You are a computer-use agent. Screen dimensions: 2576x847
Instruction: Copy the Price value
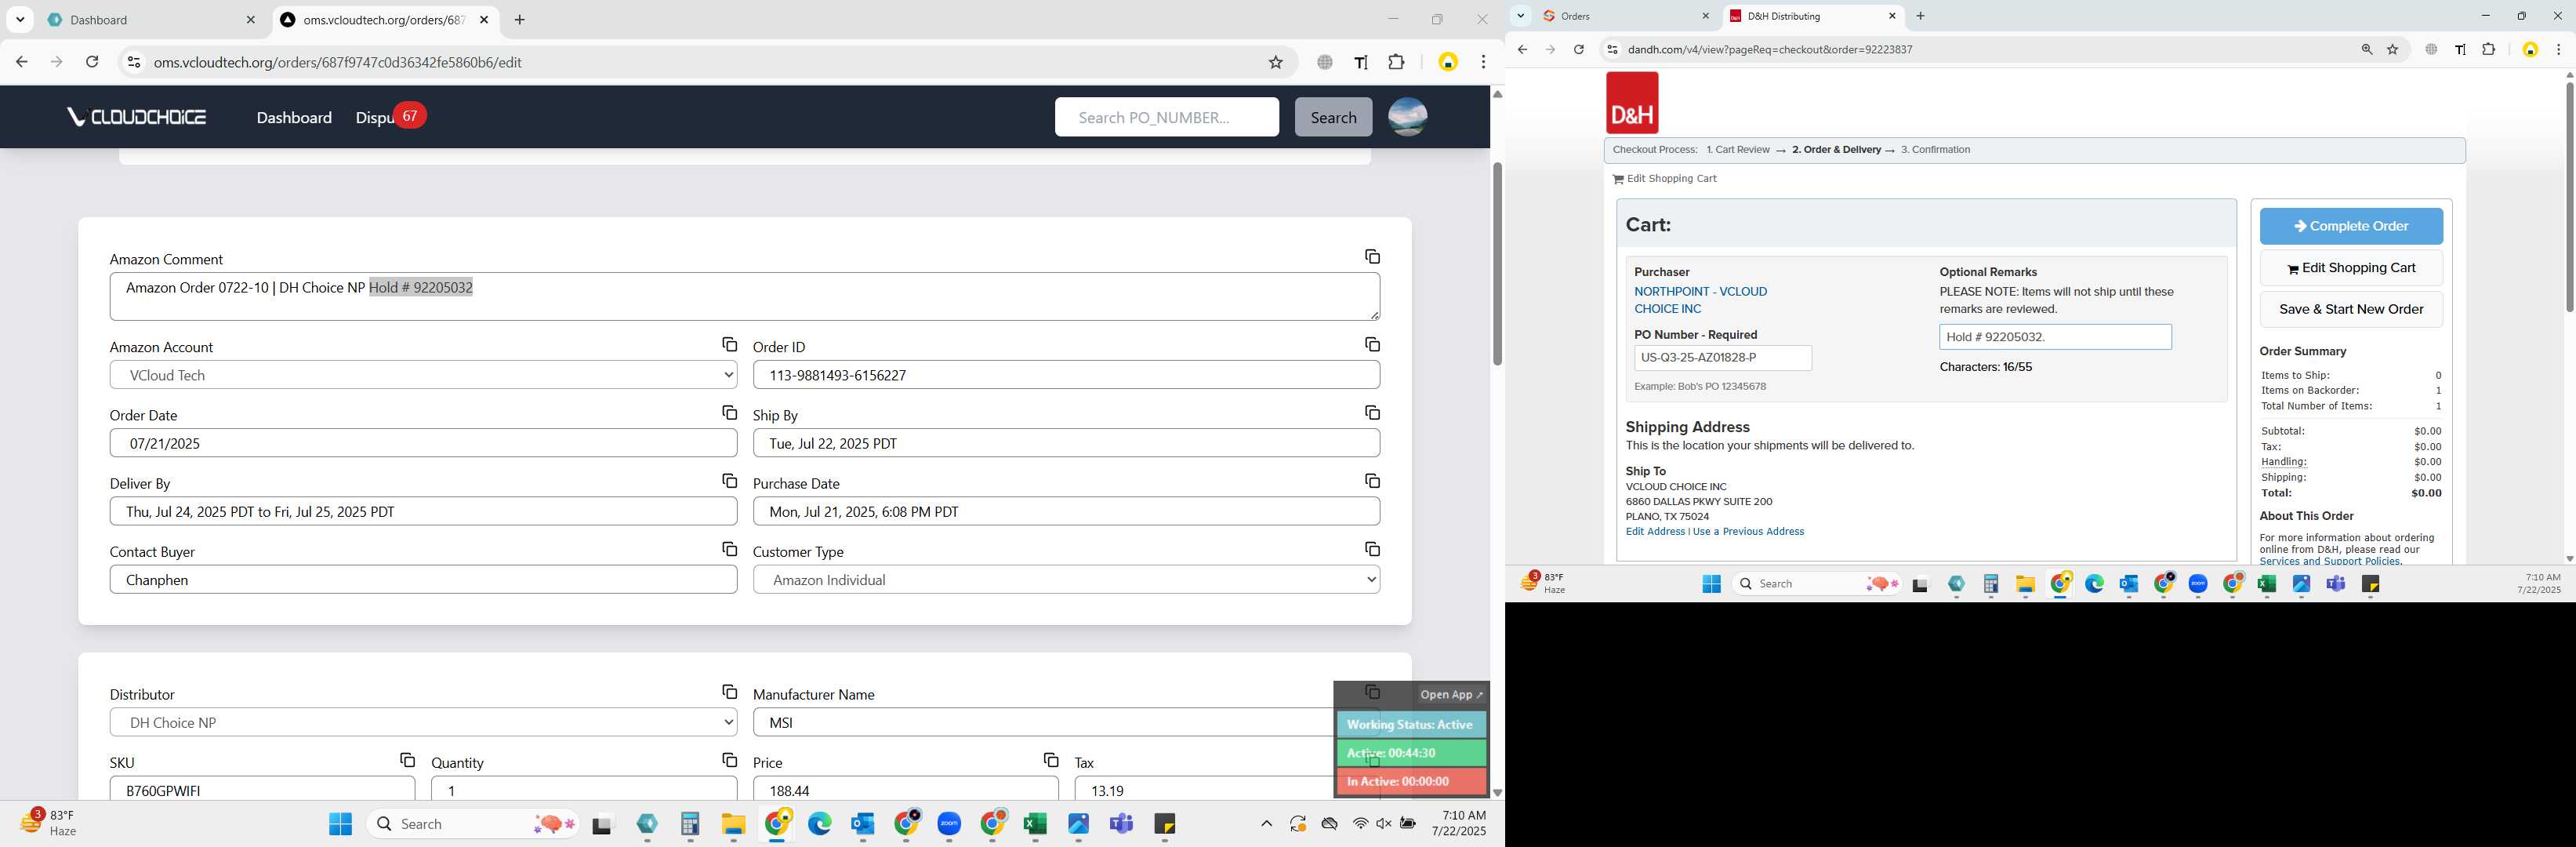pos(1050,760)
